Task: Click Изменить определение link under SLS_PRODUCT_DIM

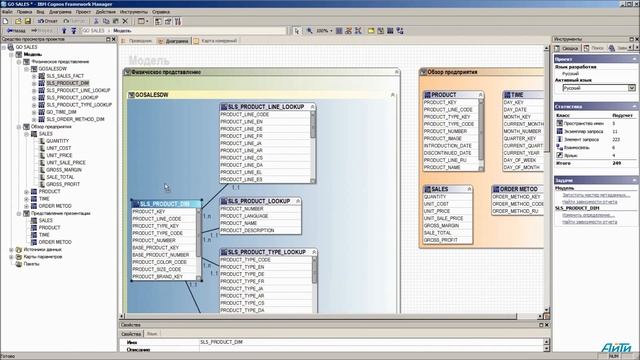Action: click(589, 215)
